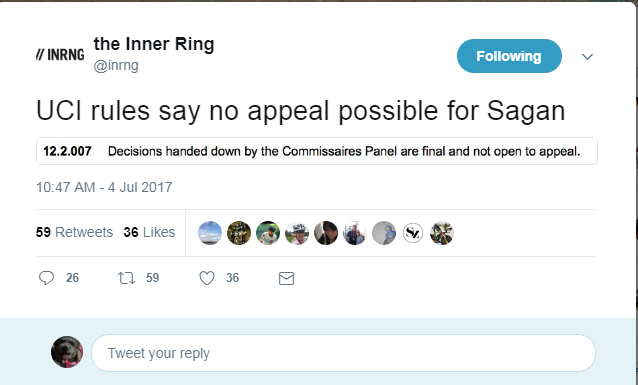Like the tweet with the heart icon
Screen dimensions: 638x385
coord(207,278)
